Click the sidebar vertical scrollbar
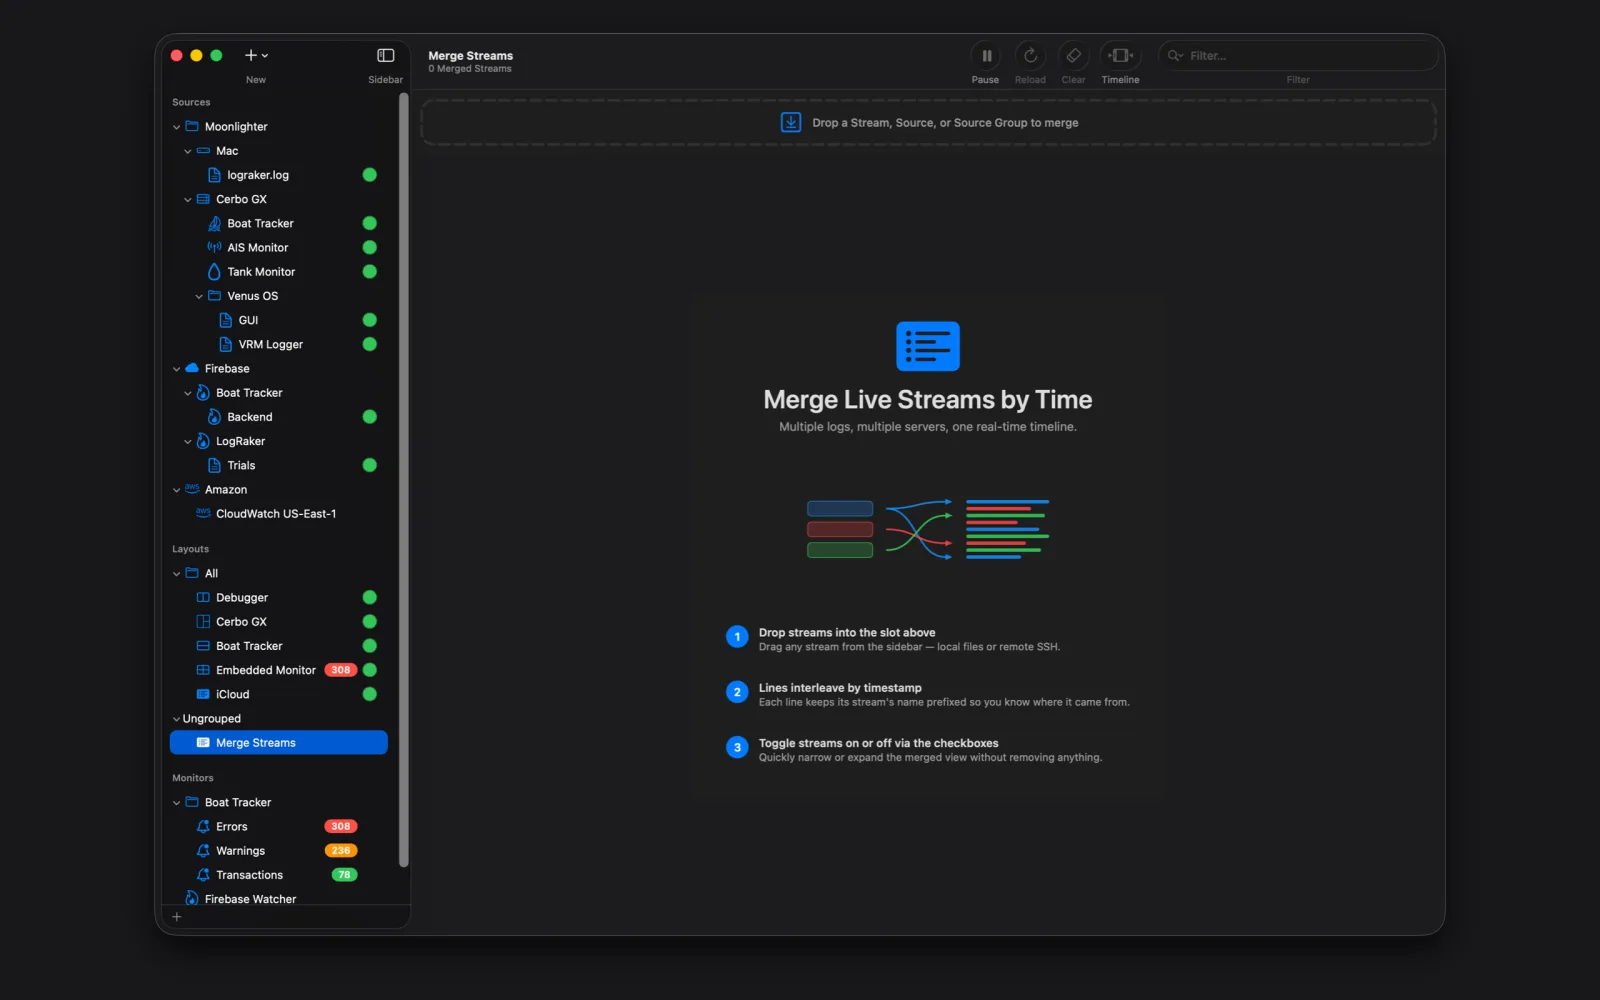The image size is (1600, 1000). (x=403, y=480)
